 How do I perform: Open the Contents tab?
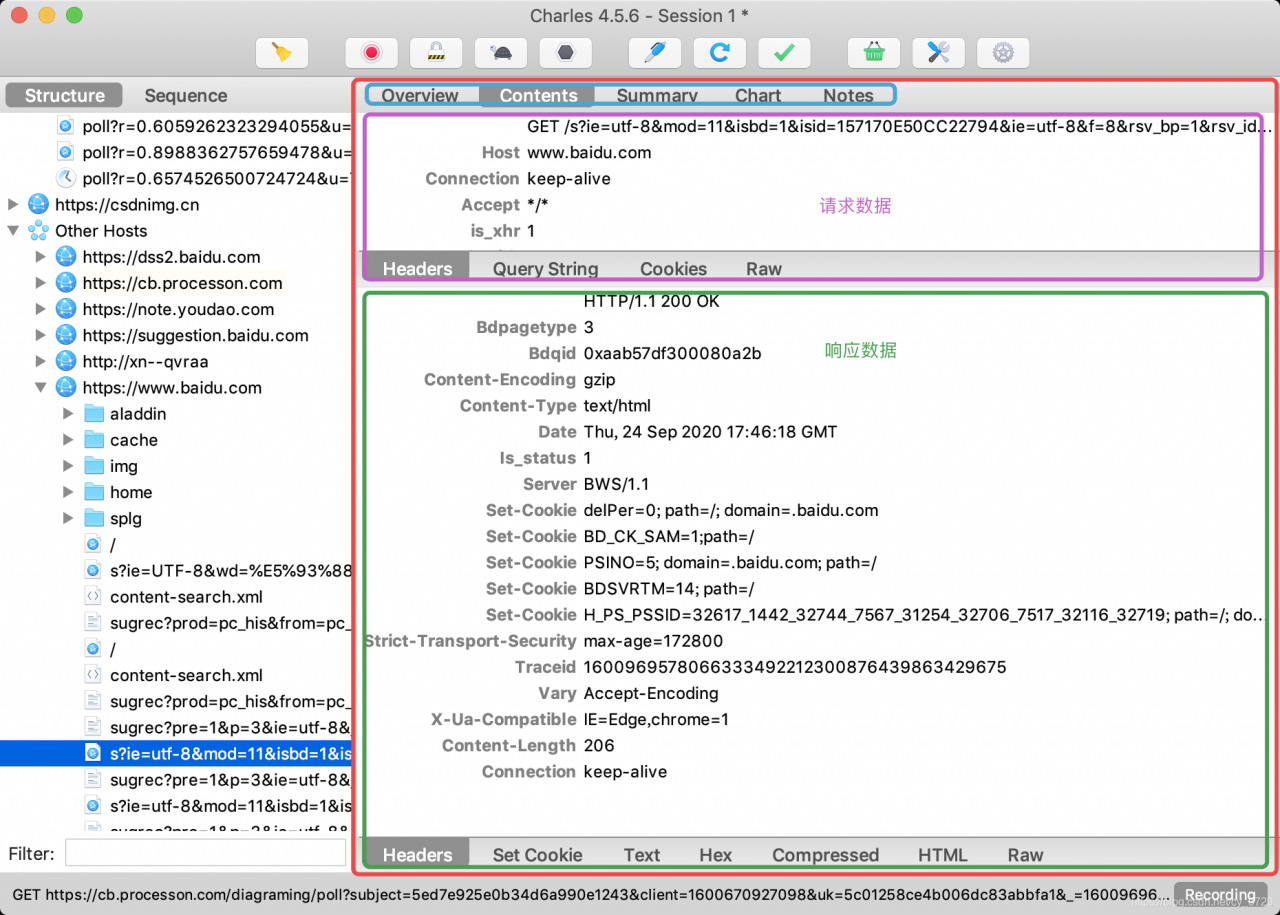coord(538,96)
